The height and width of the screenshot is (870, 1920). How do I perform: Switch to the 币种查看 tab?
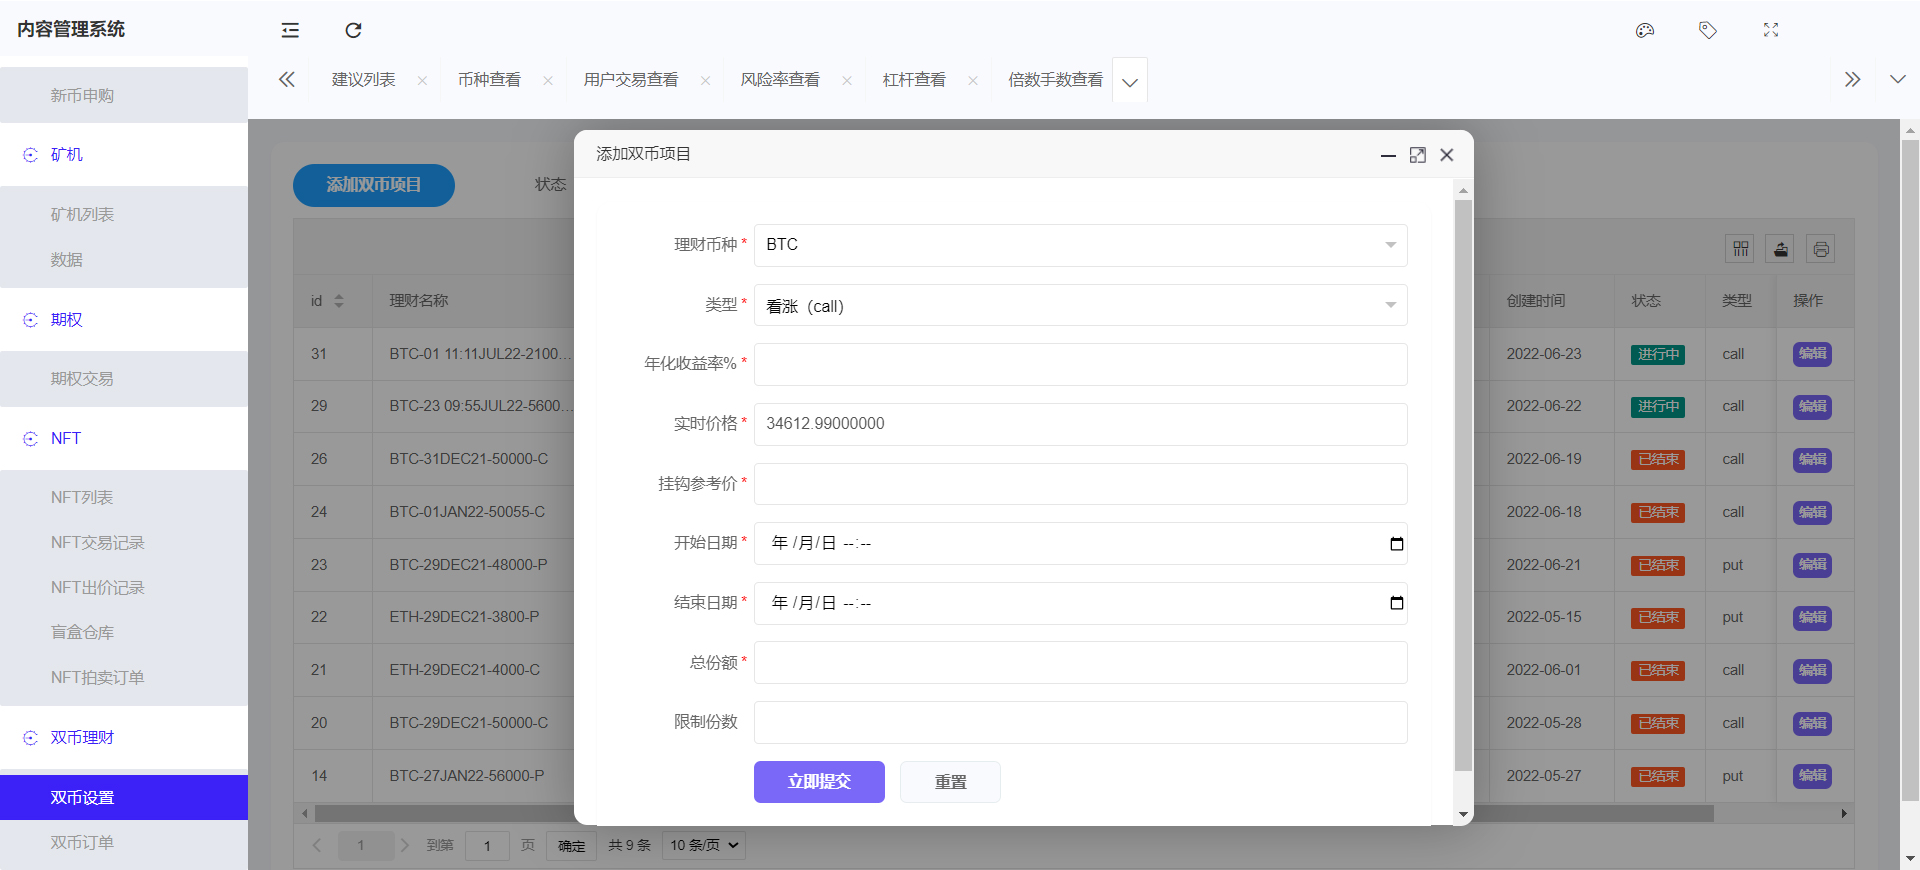489,80
